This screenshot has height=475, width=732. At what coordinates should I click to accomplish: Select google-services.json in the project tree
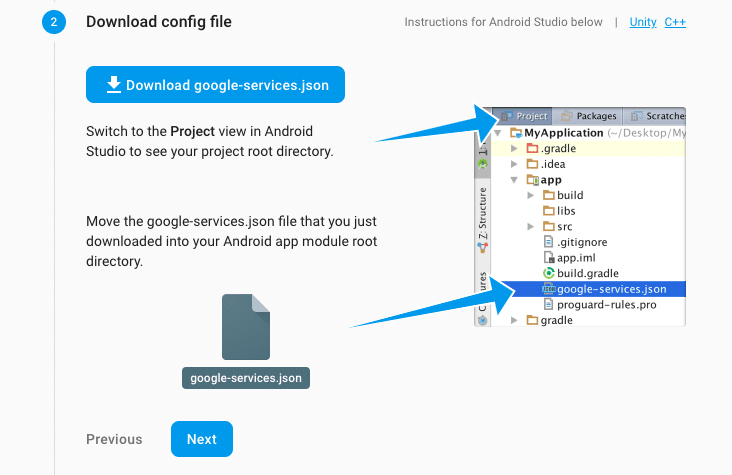(x=611, y=289)
